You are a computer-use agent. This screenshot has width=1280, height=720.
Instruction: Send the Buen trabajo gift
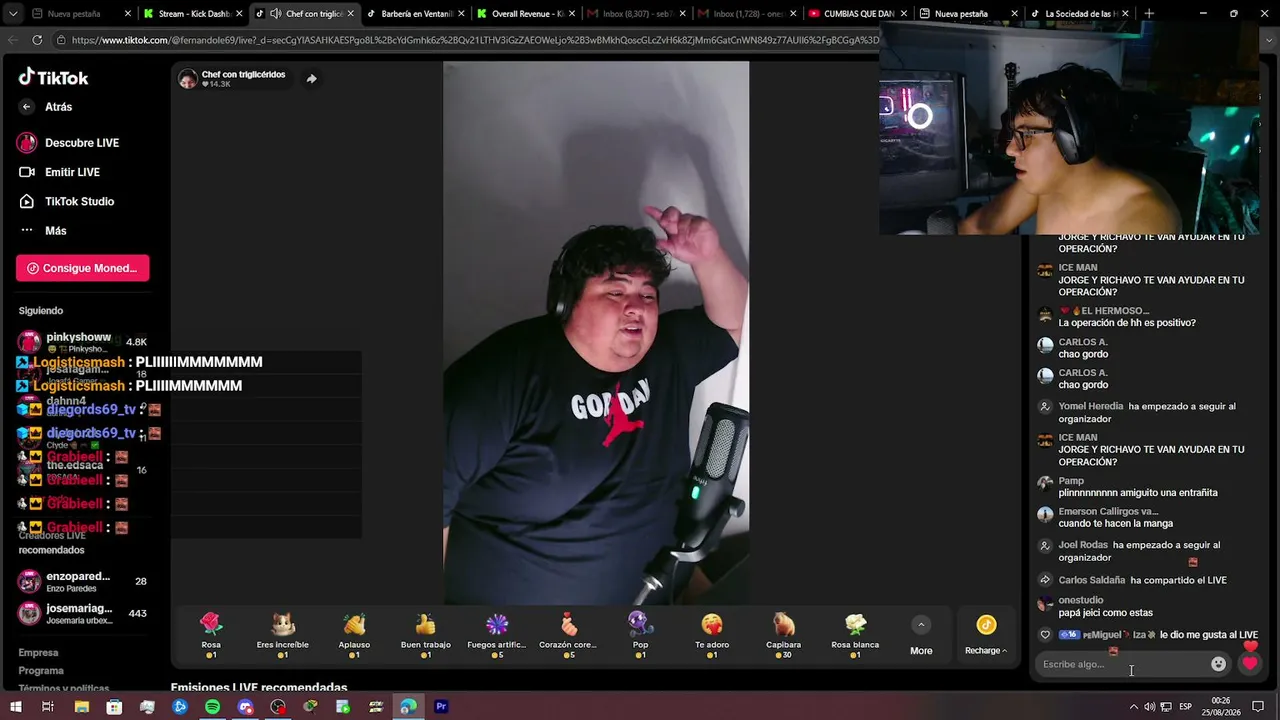tap(425, 635)
